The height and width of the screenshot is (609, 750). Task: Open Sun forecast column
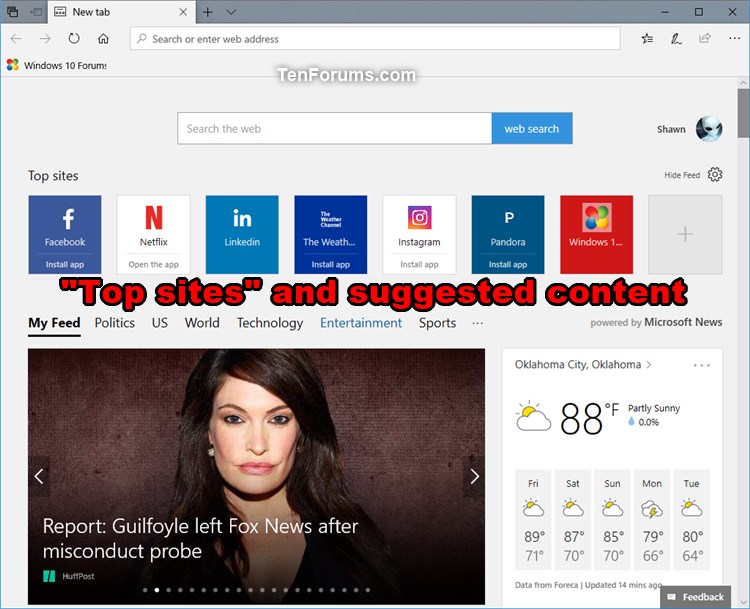(x=613, y=520)
